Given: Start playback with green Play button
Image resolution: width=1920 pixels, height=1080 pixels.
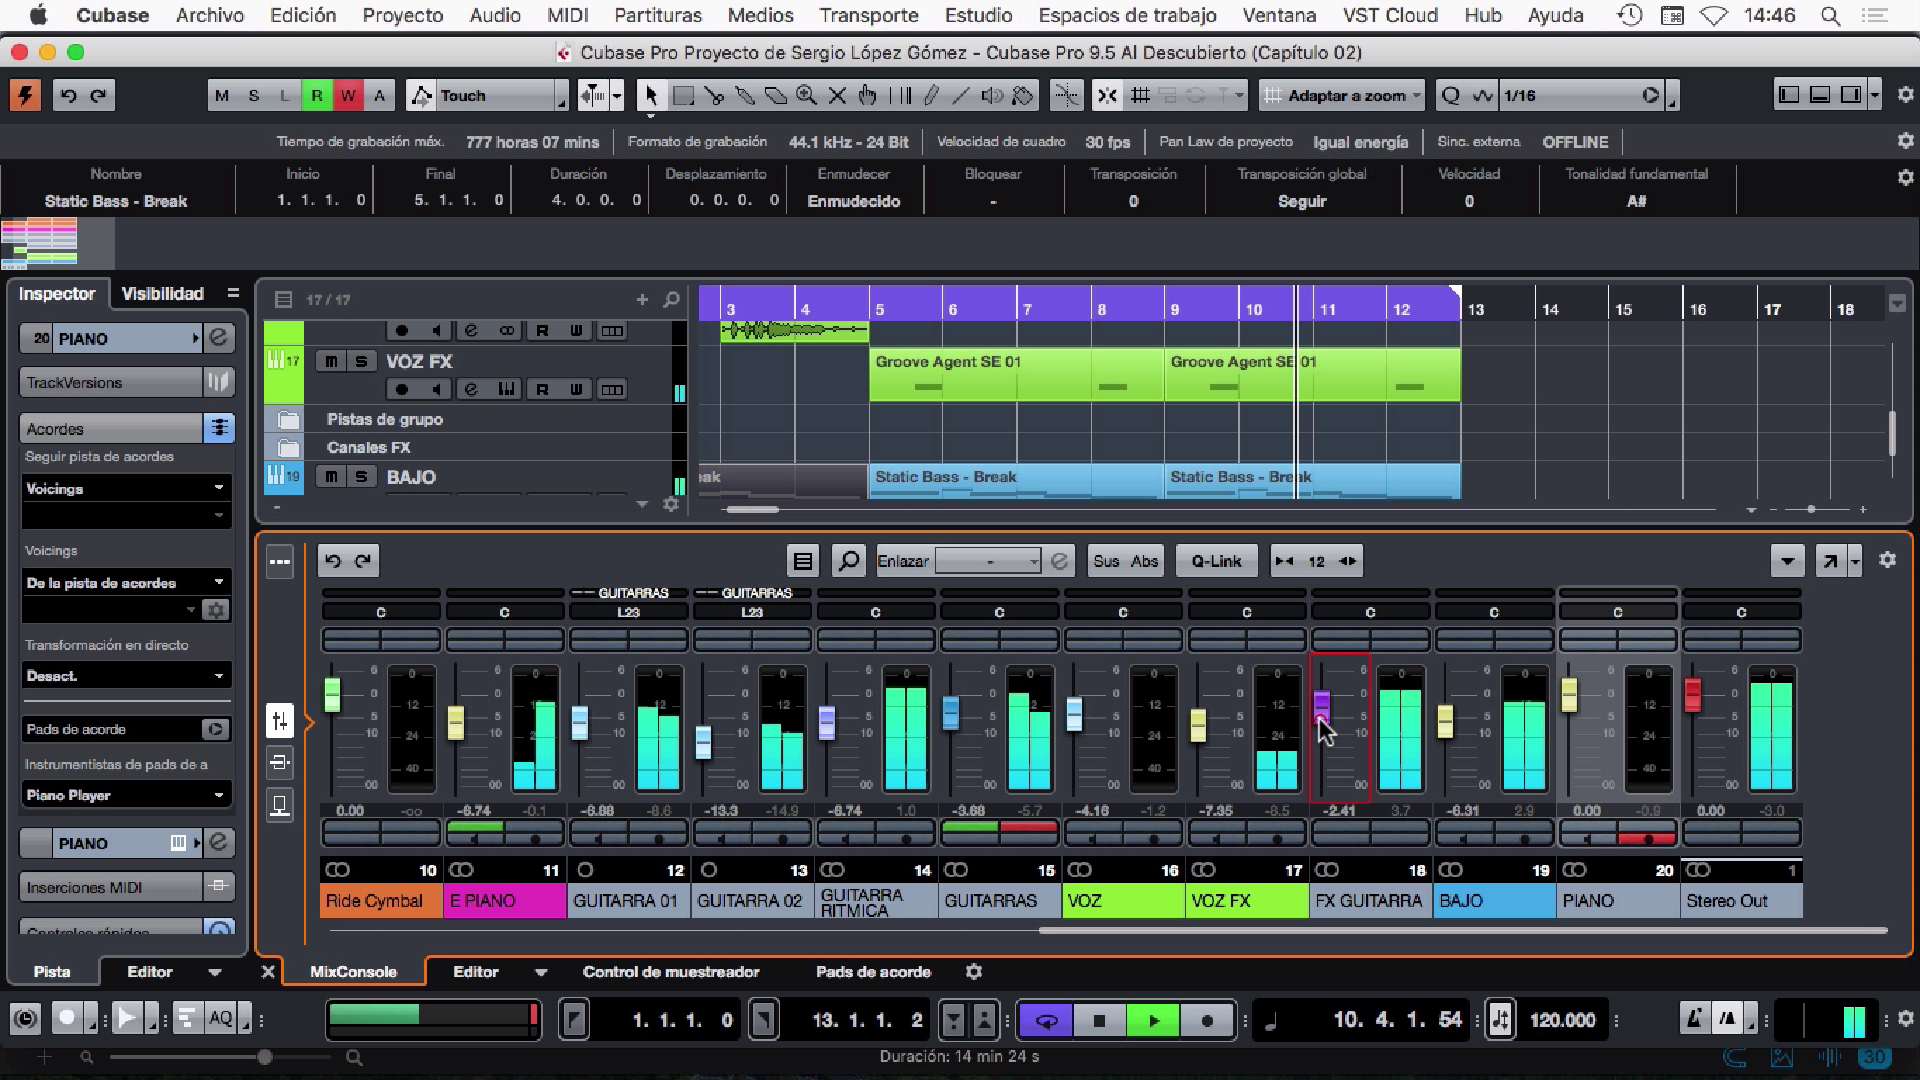Looking at the screenshot, I should [1153, 1020].
